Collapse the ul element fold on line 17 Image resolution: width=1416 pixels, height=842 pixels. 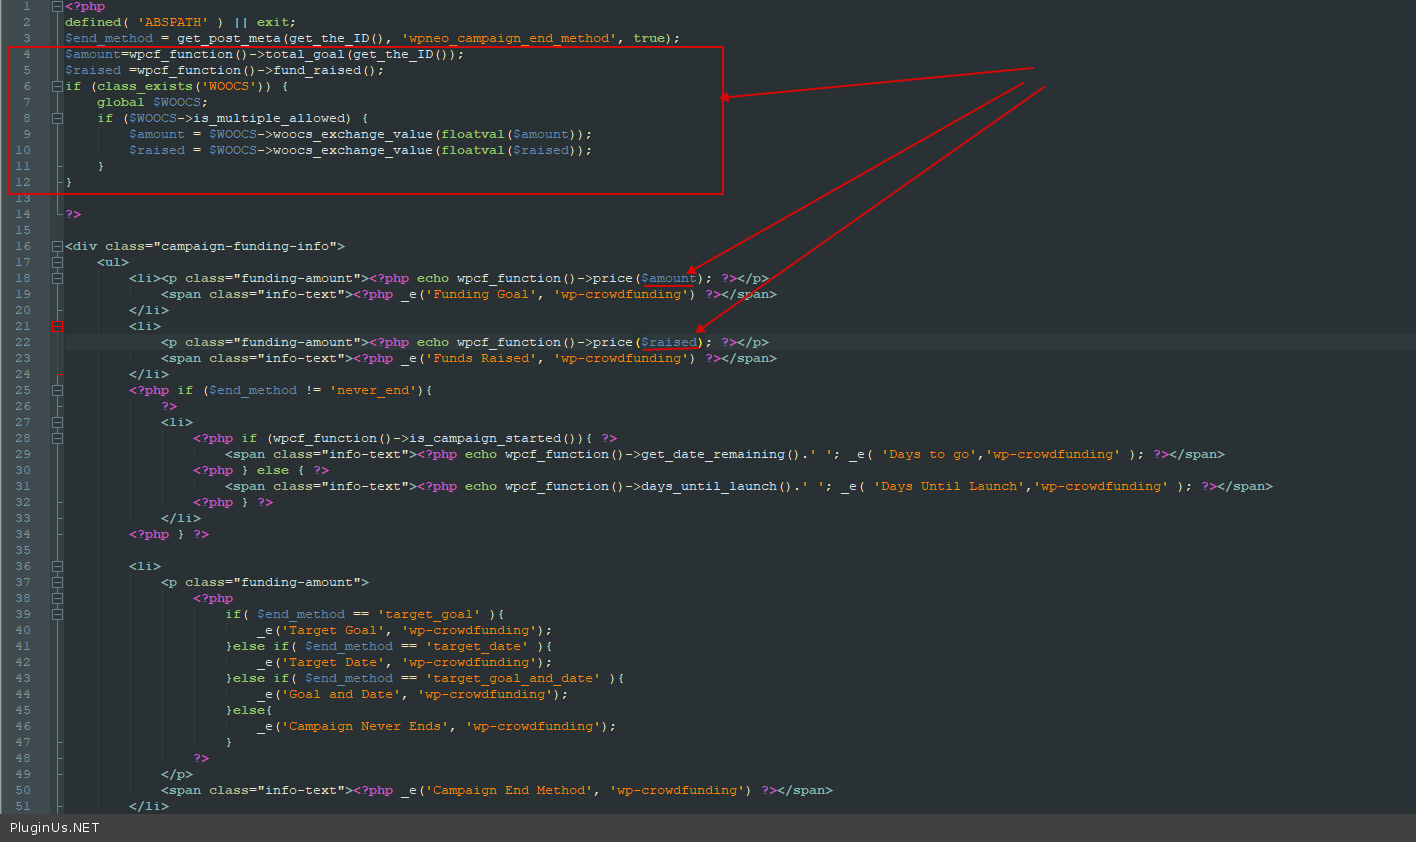pyautogui.click(x=57, y=262)
